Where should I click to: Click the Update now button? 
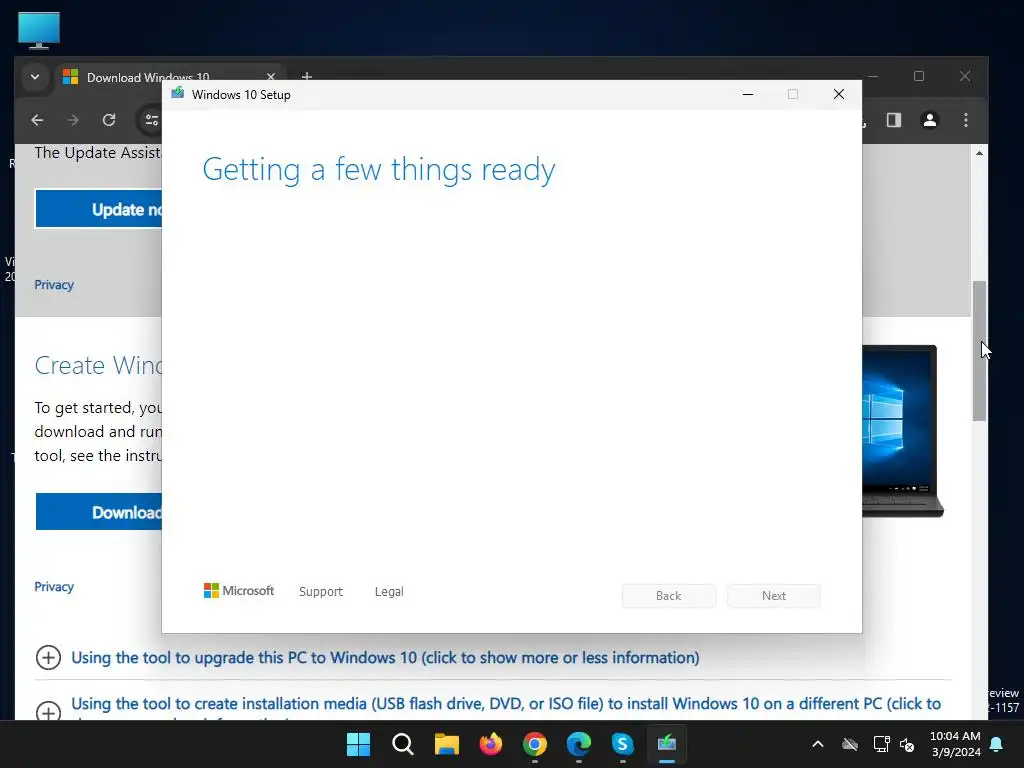[x=99, y=209]
